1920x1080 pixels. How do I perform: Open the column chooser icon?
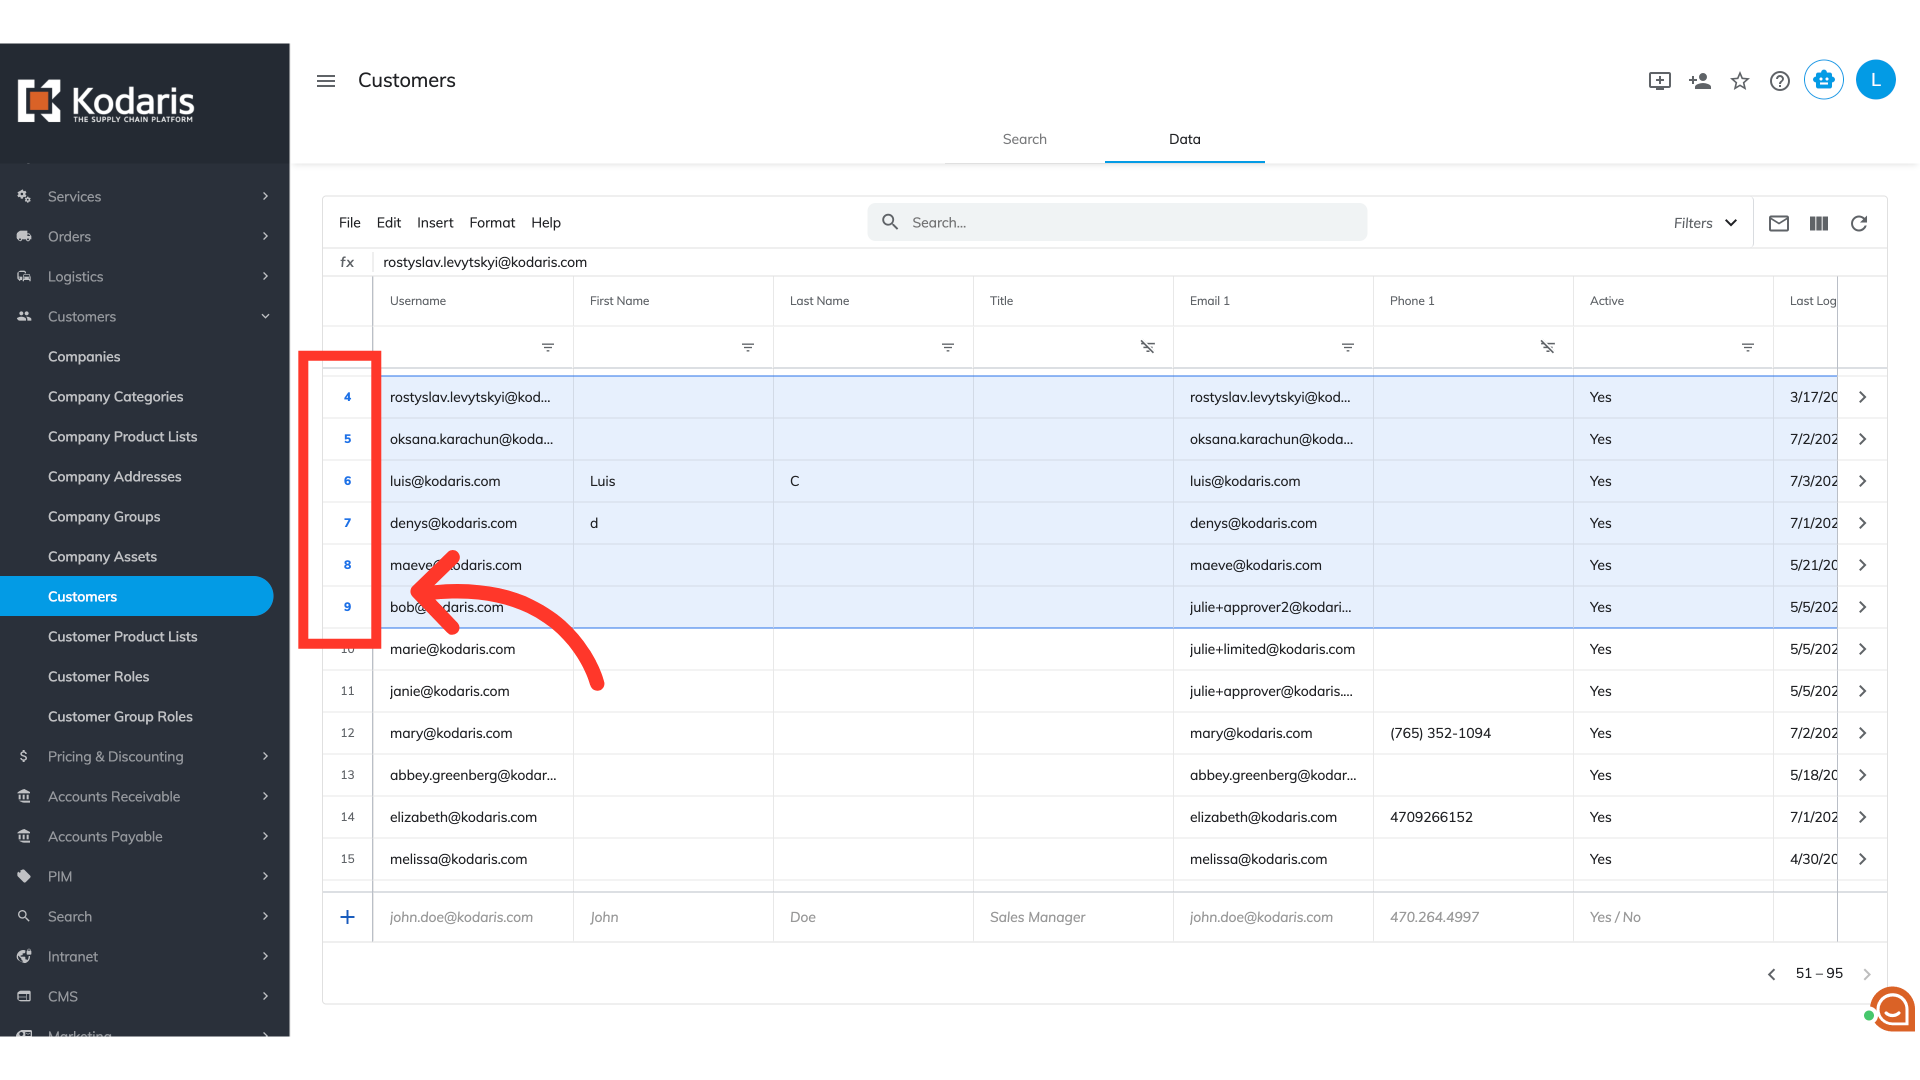tap(1819, 223)
